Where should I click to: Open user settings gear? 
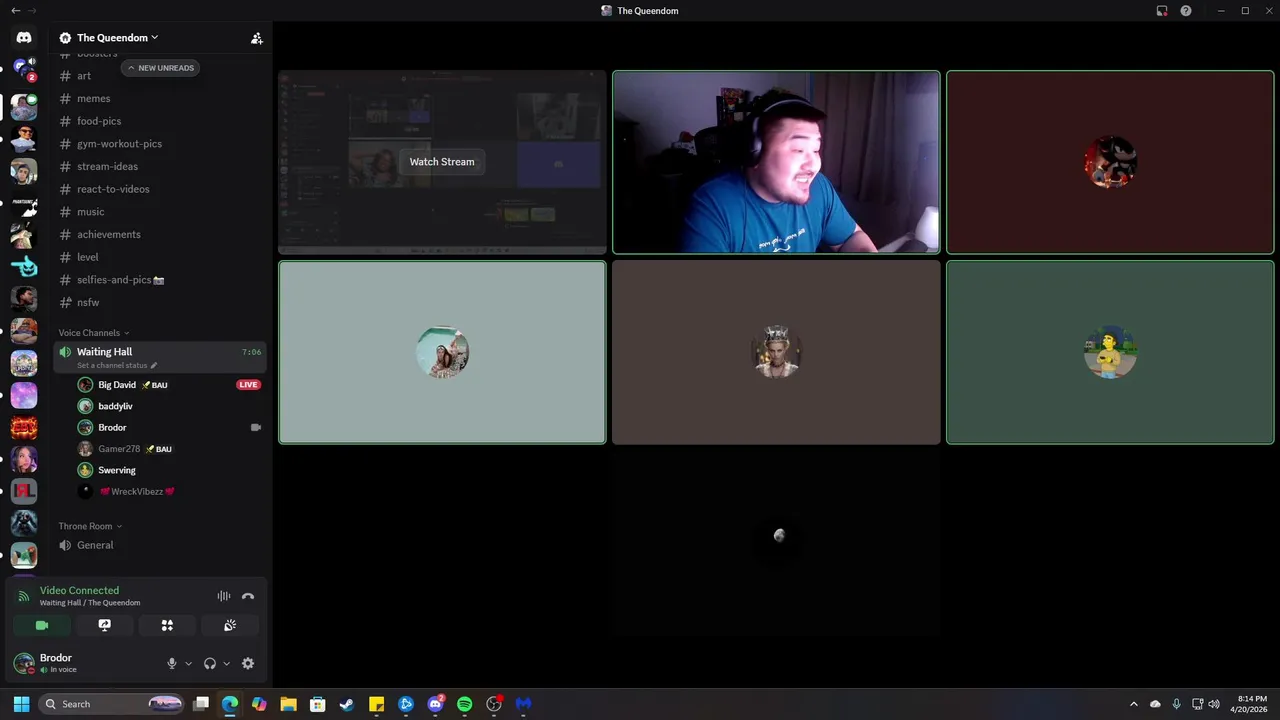click(x=248, y=663)
